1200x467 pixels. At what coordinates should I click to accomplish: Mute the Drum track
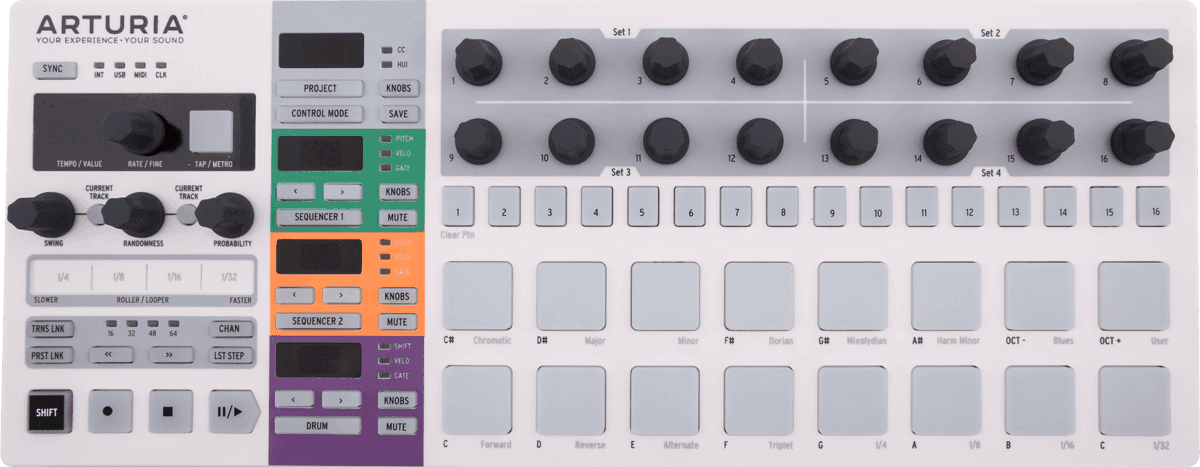(x=397, y=427)
